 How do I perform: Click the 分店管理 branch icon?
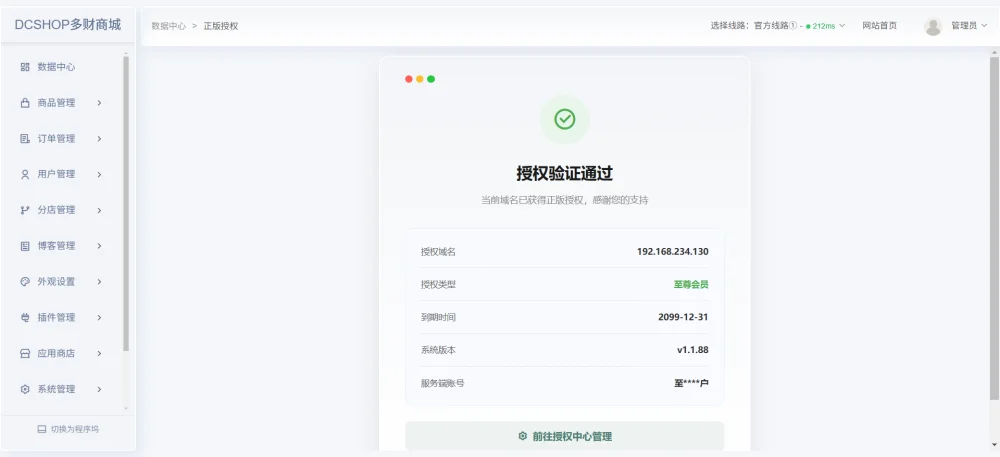point(25,210)
